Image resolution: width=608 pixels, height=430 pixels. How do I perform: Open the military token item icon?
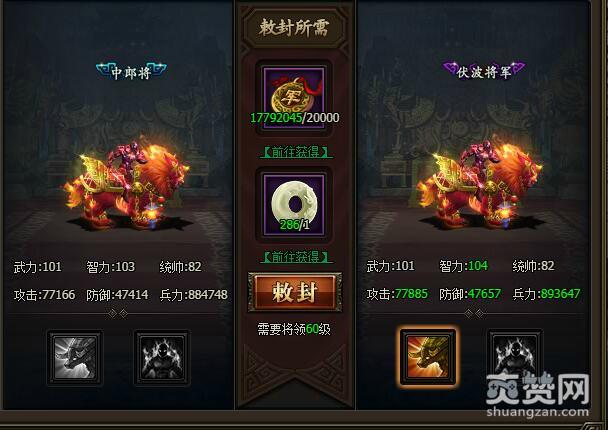pyautogui.click(x=294, y=97)
